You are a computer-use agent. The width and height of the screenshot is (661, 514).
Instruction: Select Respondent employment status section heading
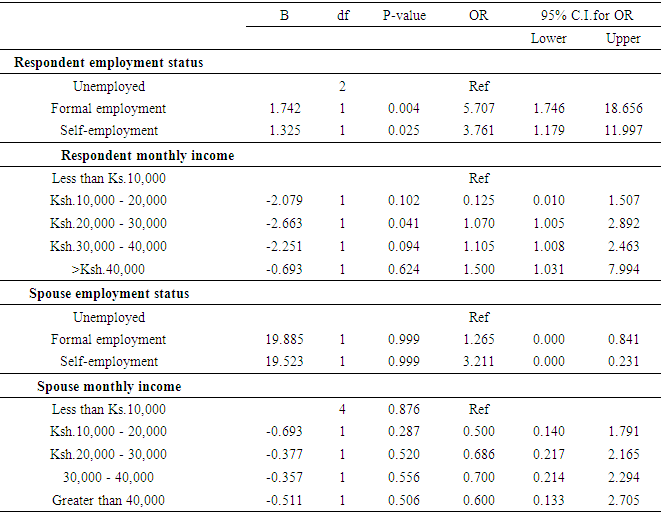pyautogui.click(x=108, y=63)
